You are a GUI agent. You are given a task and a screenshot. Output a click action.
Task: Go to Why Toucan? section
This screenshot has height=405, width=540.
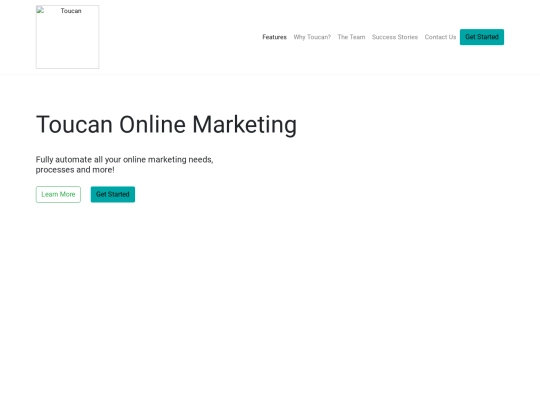click(x=312, y=37)
